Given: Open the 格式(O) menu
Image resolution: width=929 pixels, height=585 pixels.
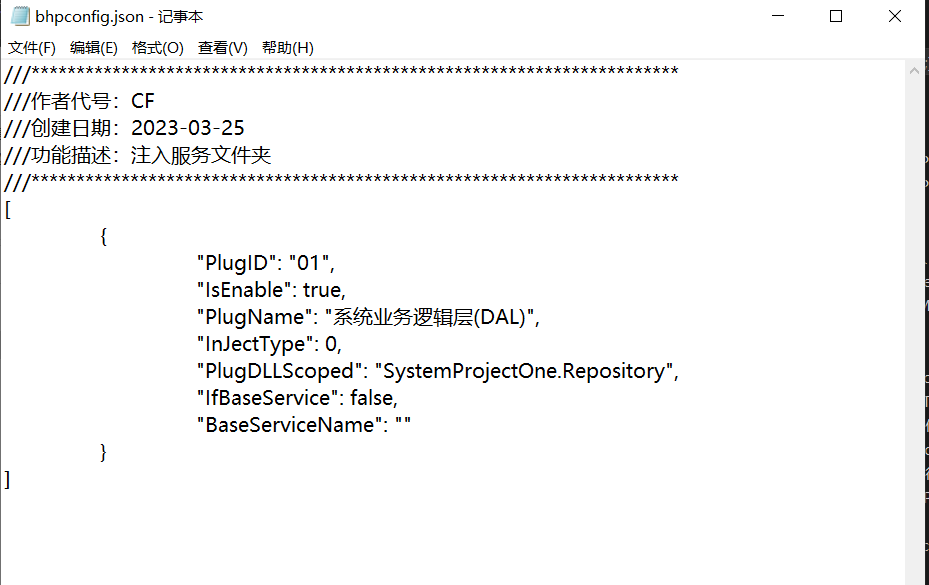Looking at the screenshot, I should [158, 47].
